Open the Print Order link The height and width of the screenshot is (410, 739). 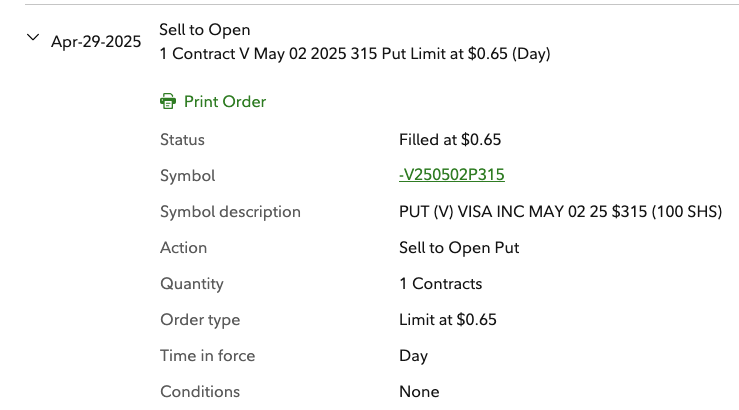pyautogui.click(x=225, y=102)
